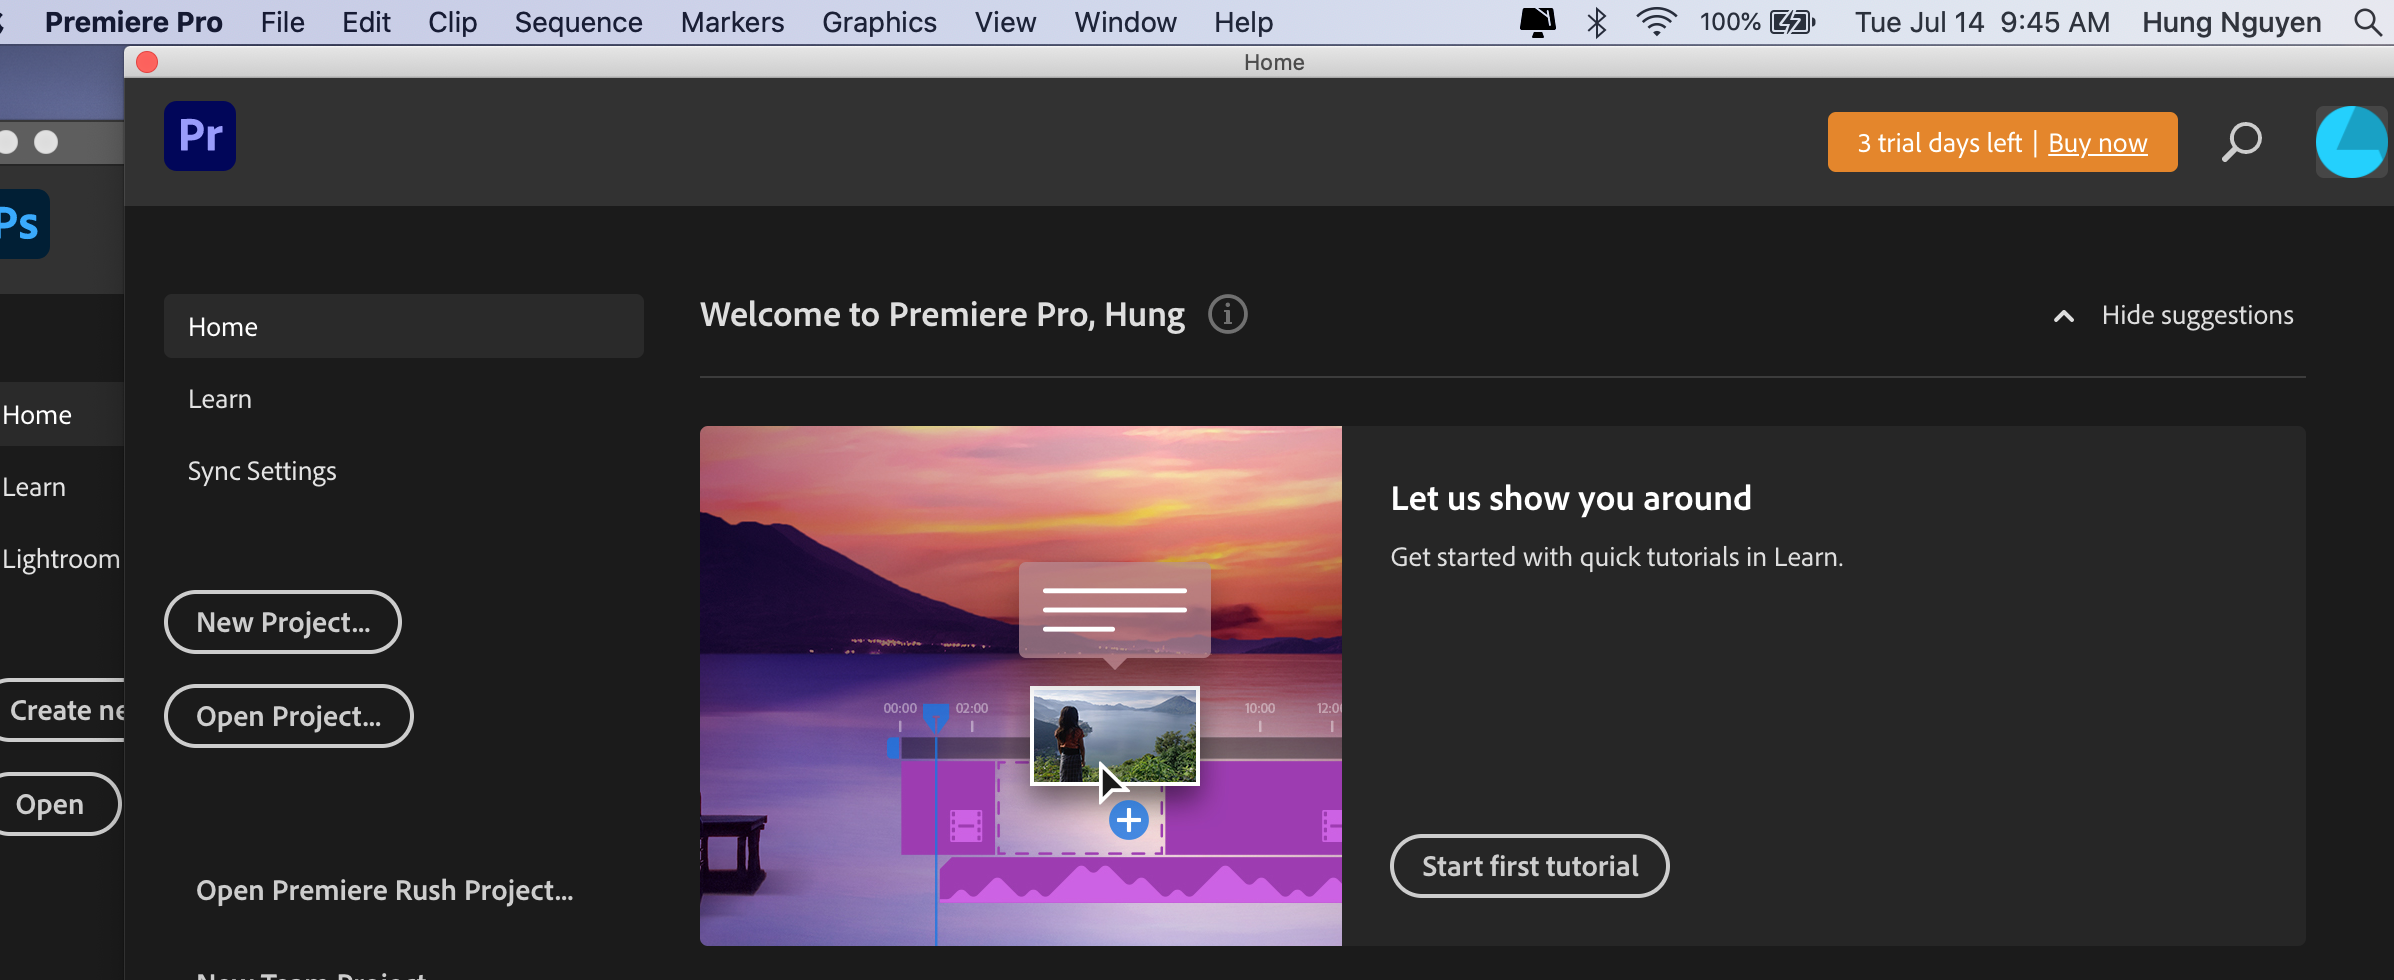Click the sunset lake tutorial thumbnail
The width and height of the screenshot is (2394, 980).
pos(1020,686)
